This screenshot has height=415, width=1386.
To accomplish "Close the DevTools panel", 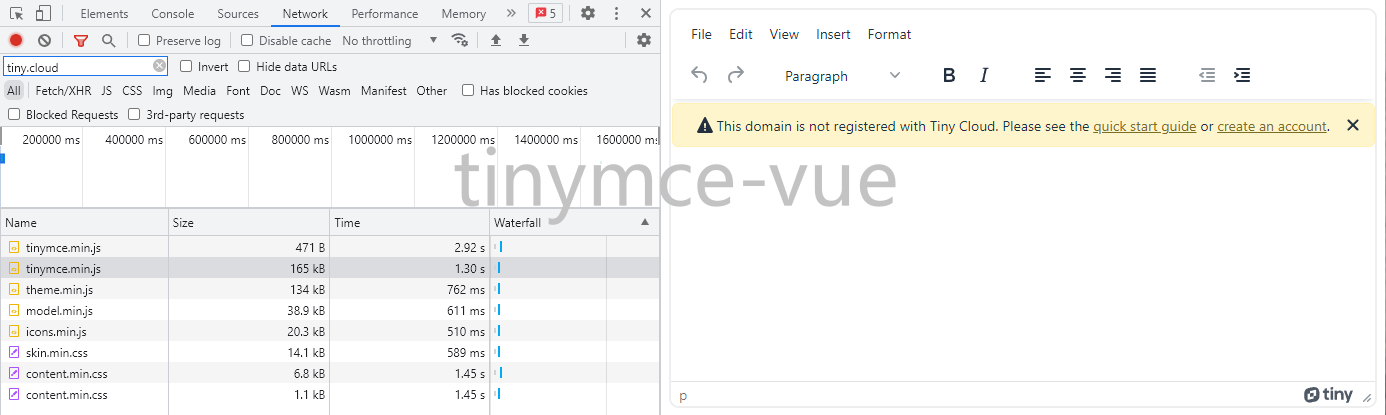I will [646, 13].
